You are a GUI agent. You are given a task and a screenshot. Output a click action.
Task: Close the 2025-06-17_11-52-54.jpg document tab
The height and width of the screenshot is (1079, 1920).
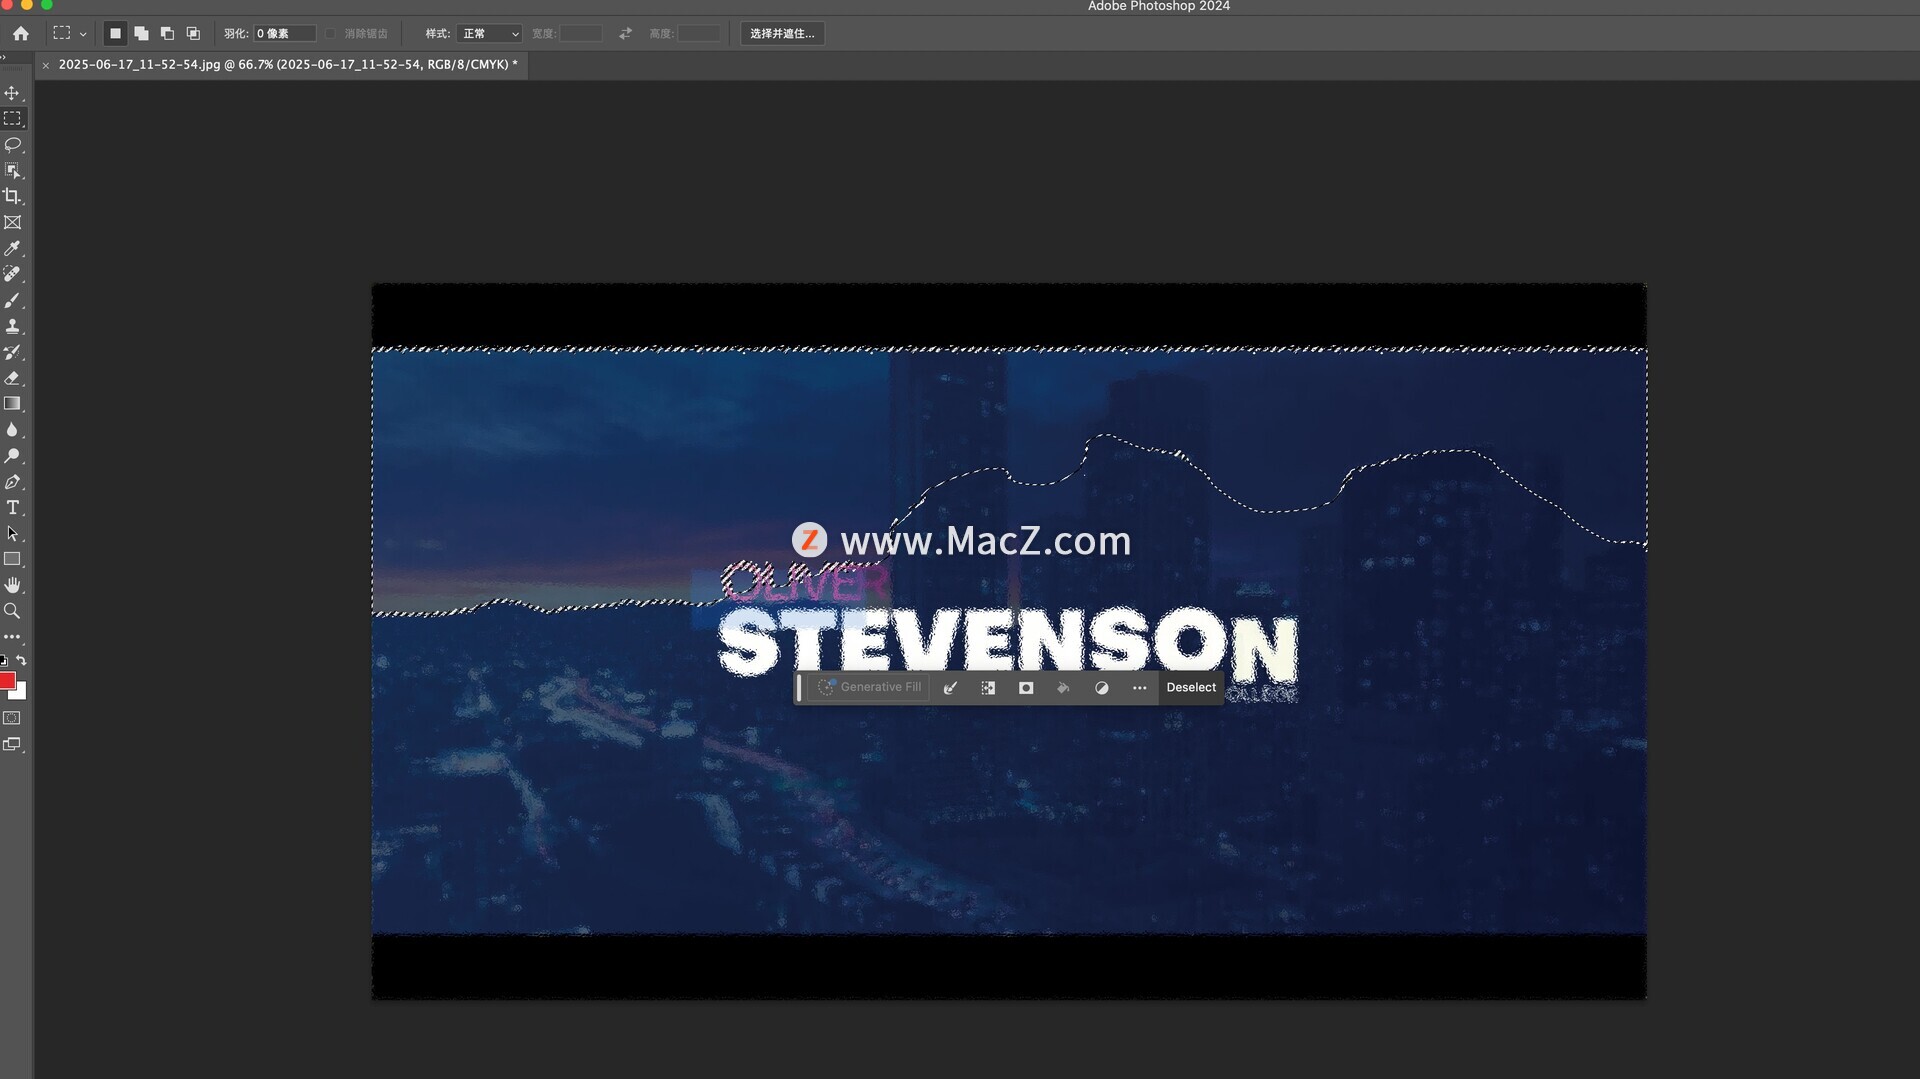[46, 65]
